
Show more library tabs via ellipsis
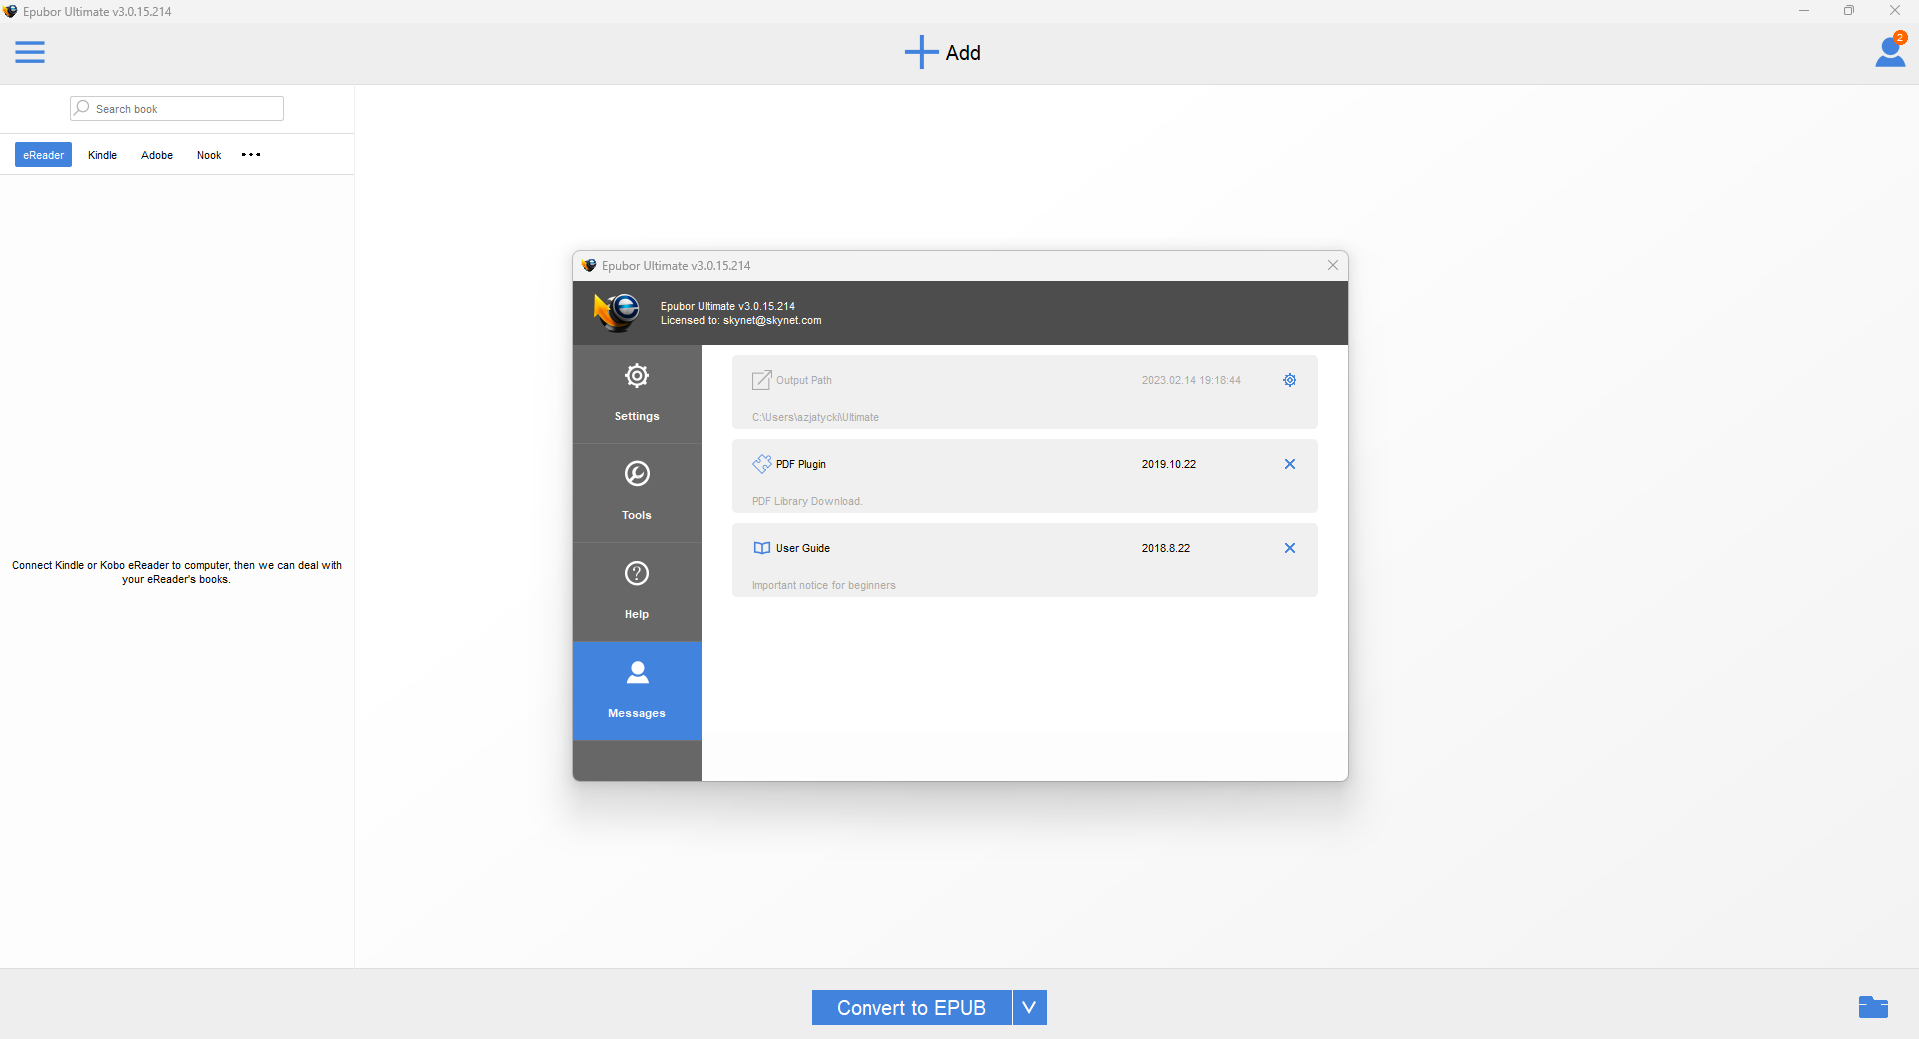(x=251, y=155)
